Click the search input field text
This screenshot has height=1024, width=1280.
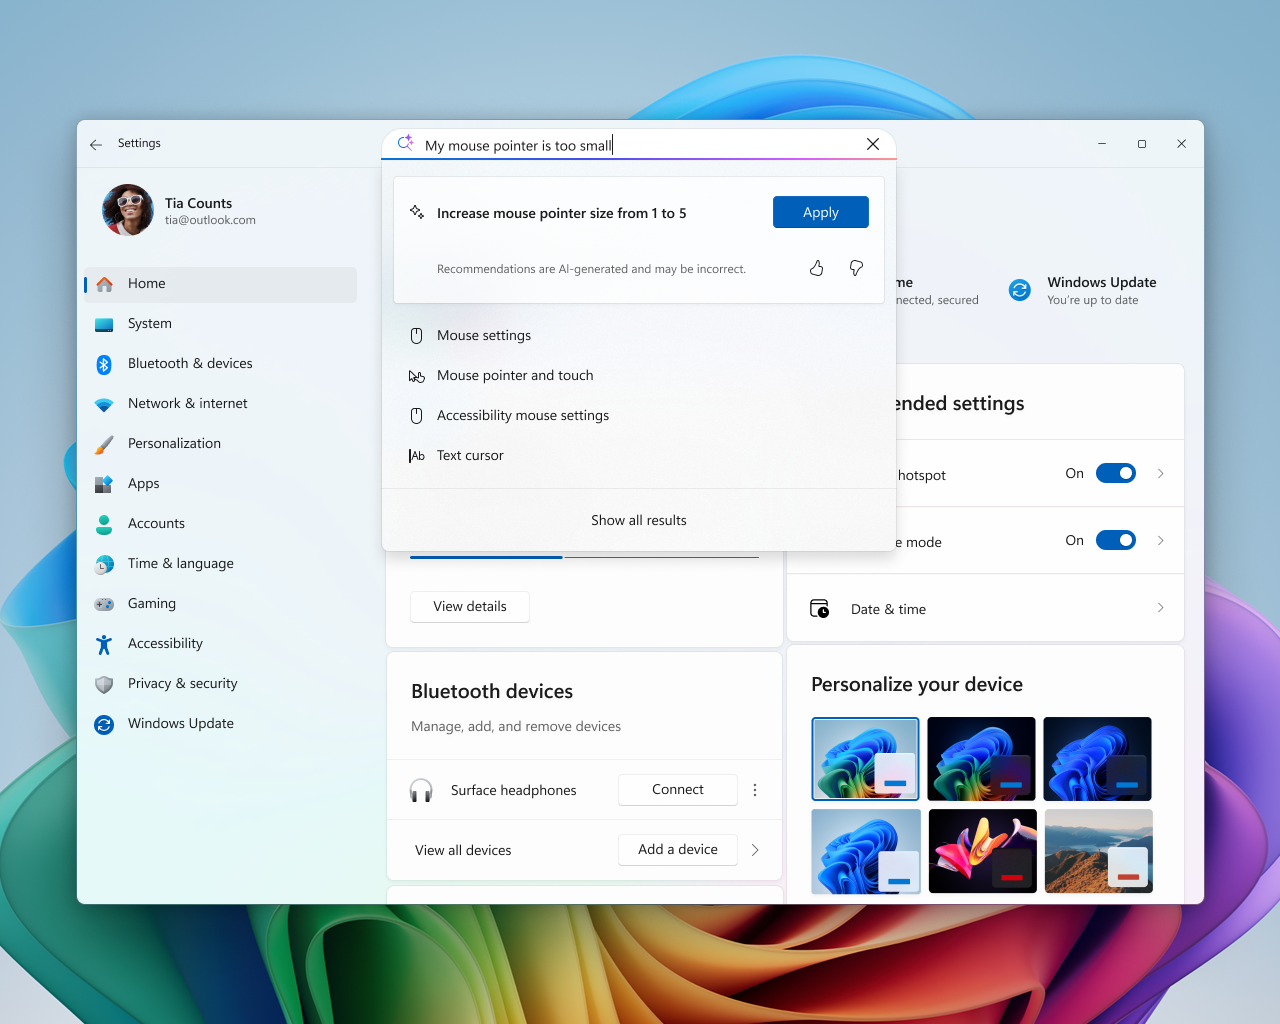(x=518, y=146)
